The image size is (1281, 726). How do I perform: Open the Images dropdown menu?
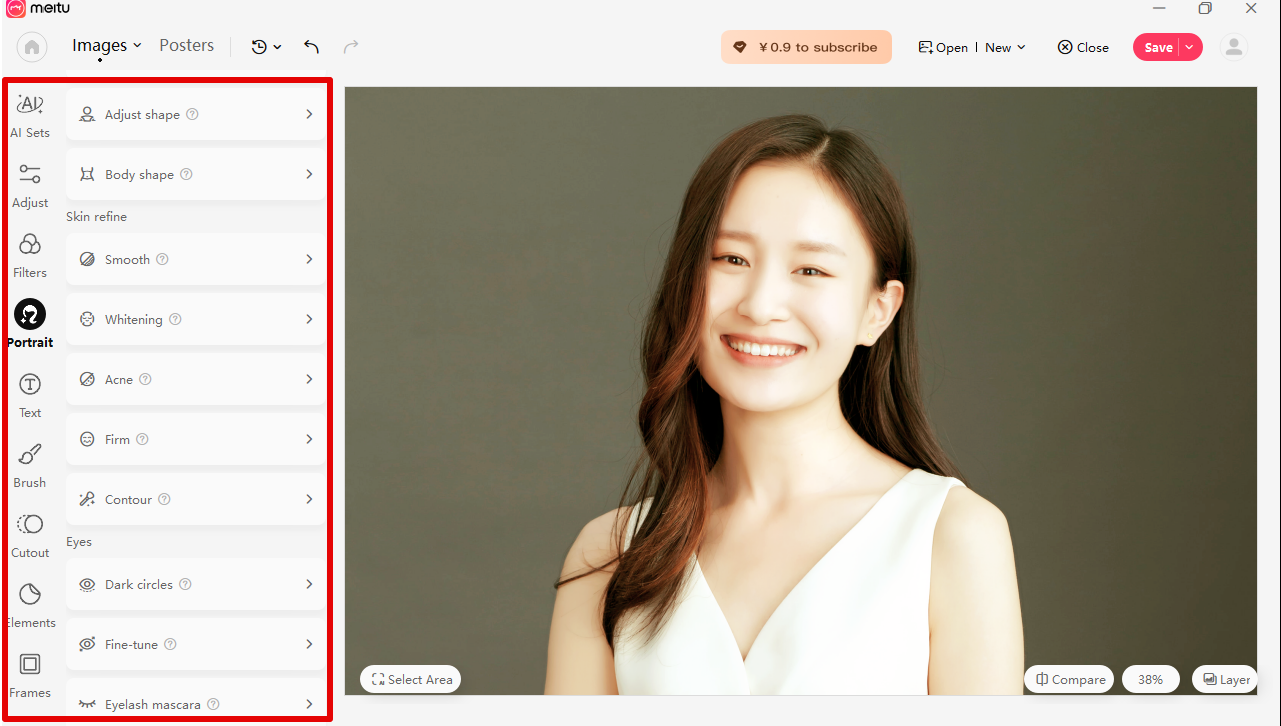[x=107, y=46]
